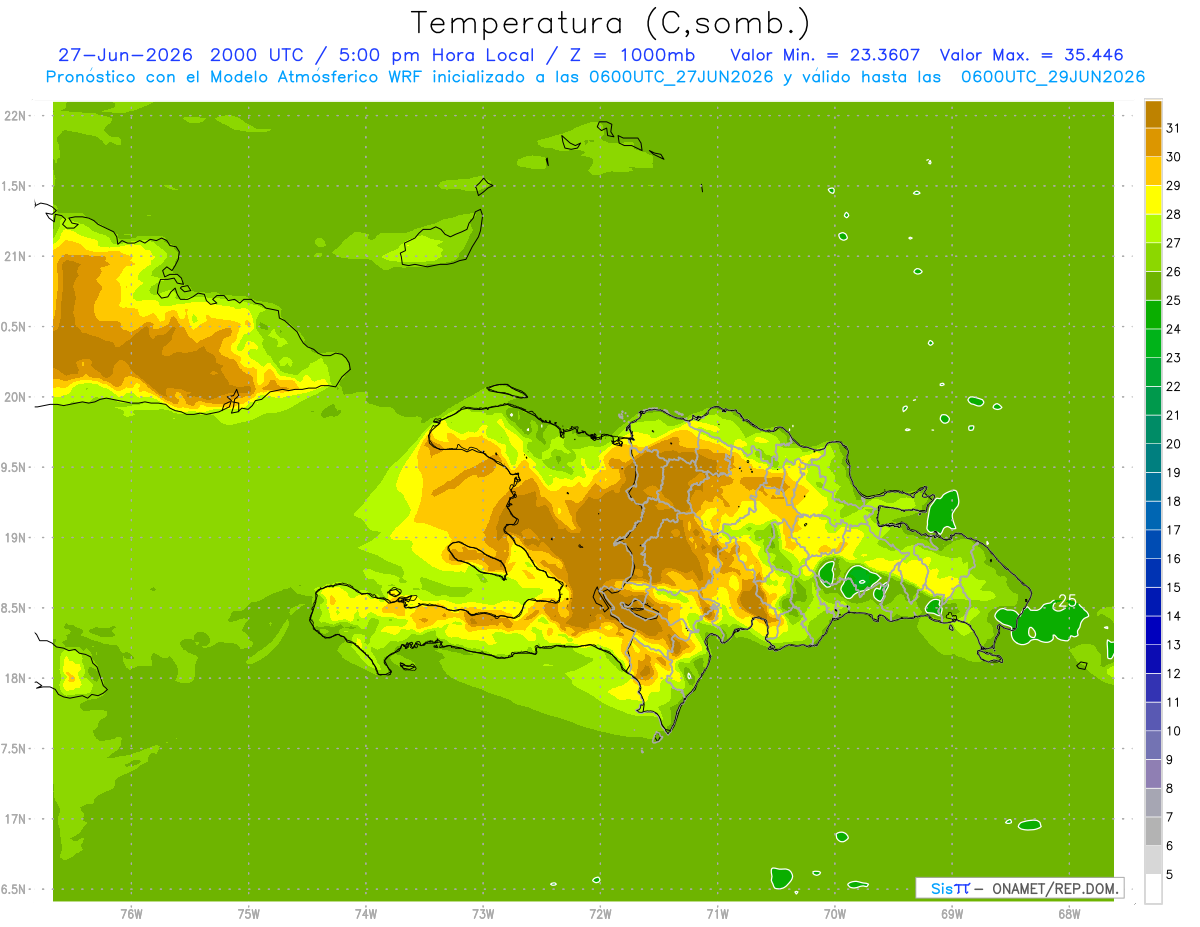Image resolution: width=1200 pixels, height=927 pixels.
Task: Click the "ONAMET/REP.DOM." credit label
Action: click(x=1056, y=889)
